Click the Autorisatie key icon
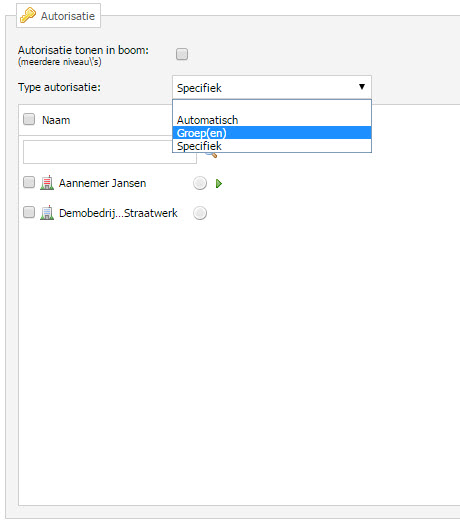The height and width of the screenshot is (522, 460). [x=28, y=15]
